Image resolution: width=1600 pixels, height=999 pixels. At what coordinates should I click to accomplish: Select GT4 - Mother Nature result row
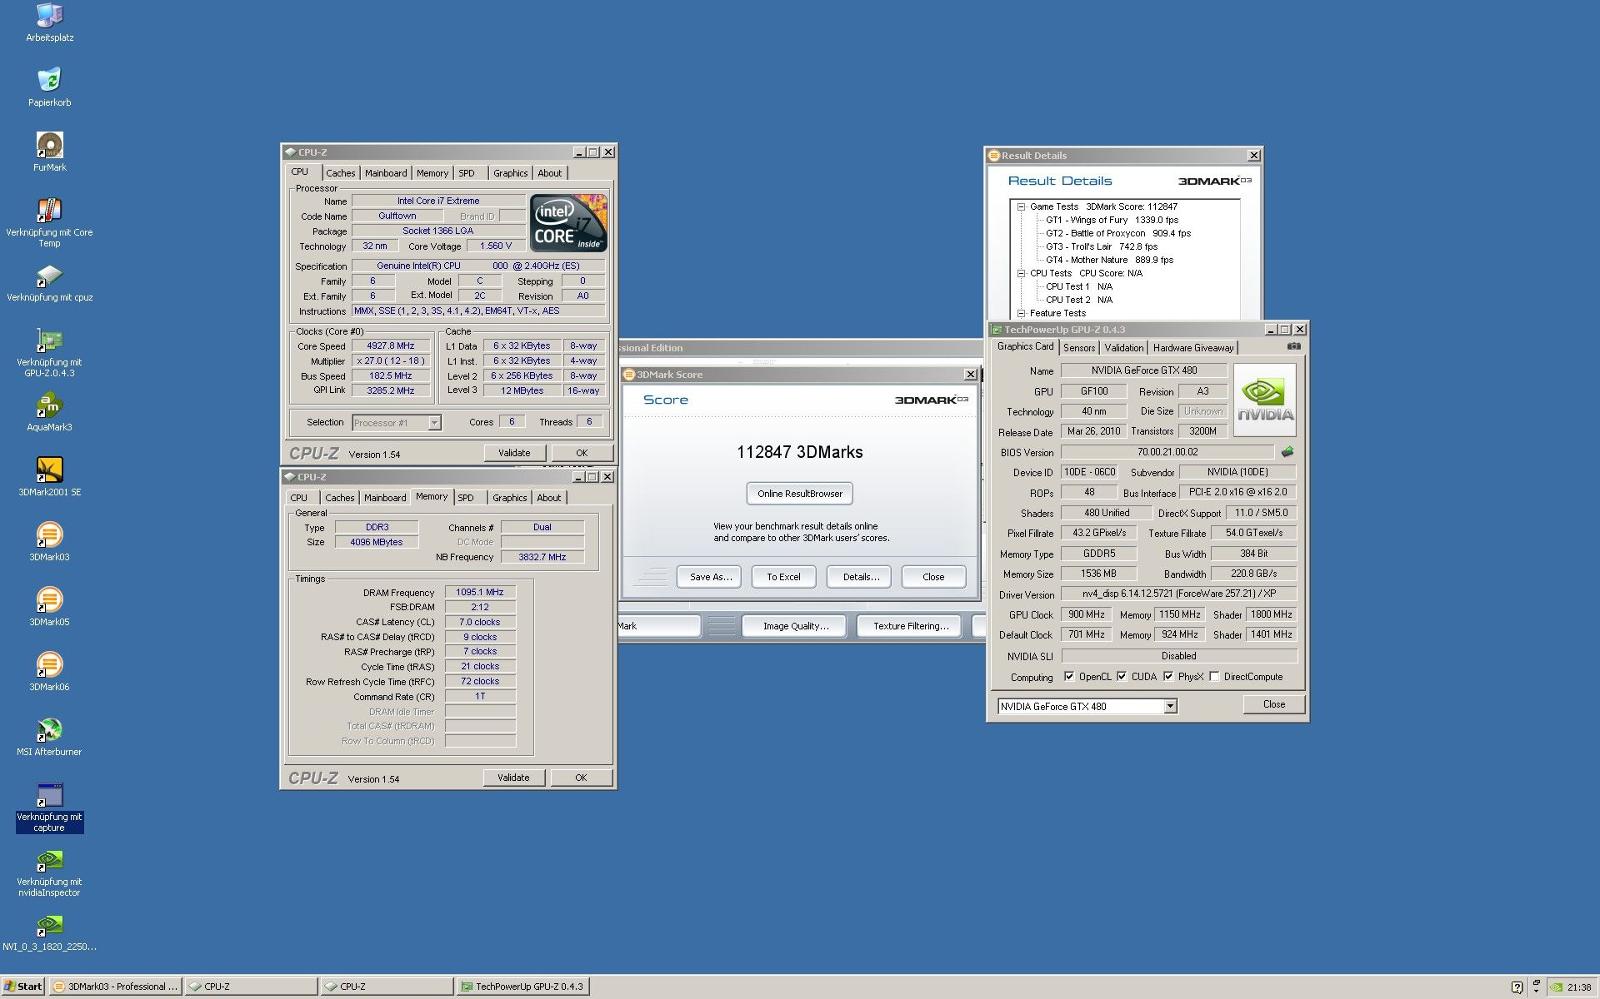click(1110, 260)
